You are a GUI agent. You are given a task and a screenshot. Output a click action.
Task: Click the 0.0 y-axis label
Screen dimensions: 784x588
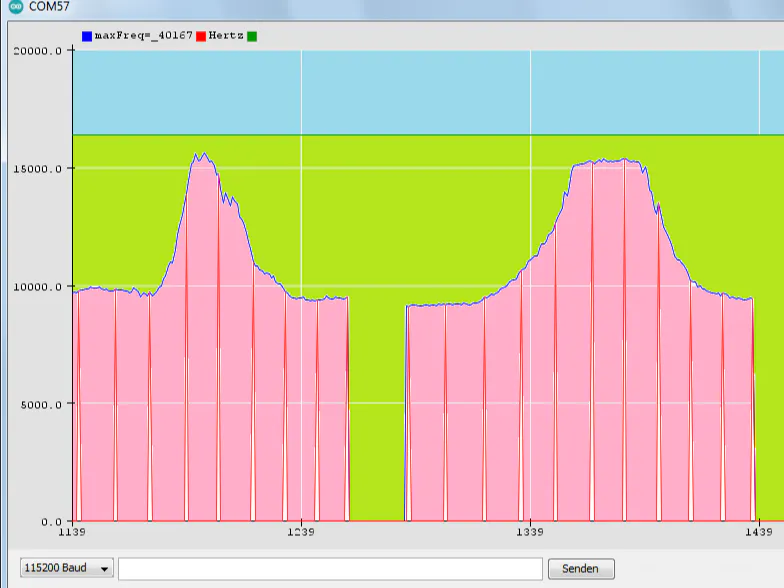pyautogui.click(x=52, y=522)
